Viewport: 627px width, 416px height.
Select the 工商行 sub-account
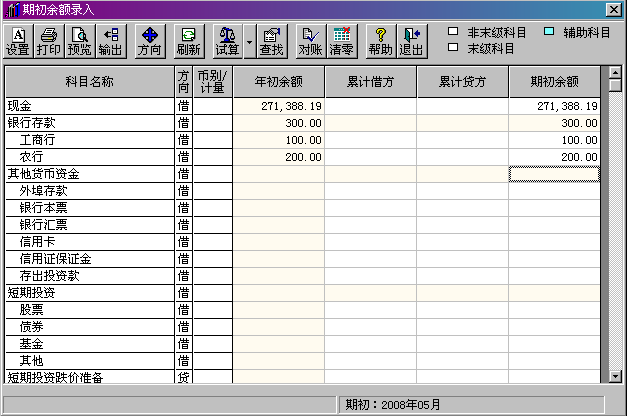(x=90, y=140)
